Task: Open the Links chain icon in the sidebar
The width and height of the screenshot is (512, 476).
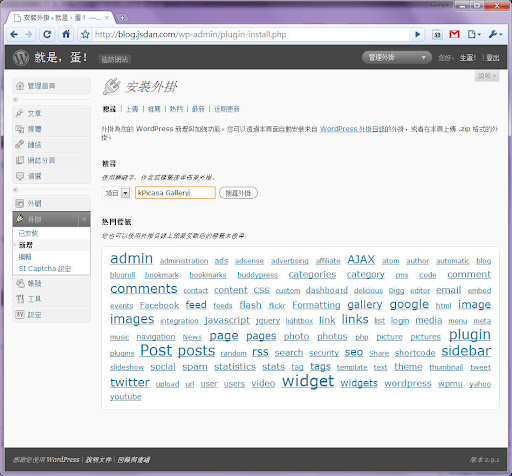Action: [x=19, y=144]
